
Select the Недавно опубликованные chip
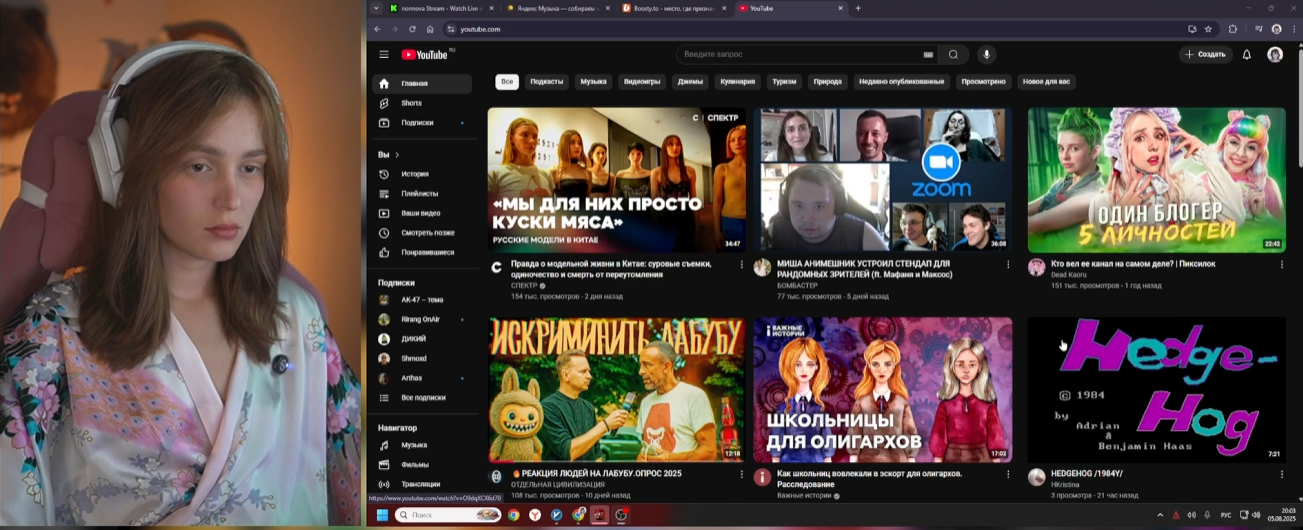(901, 82)
